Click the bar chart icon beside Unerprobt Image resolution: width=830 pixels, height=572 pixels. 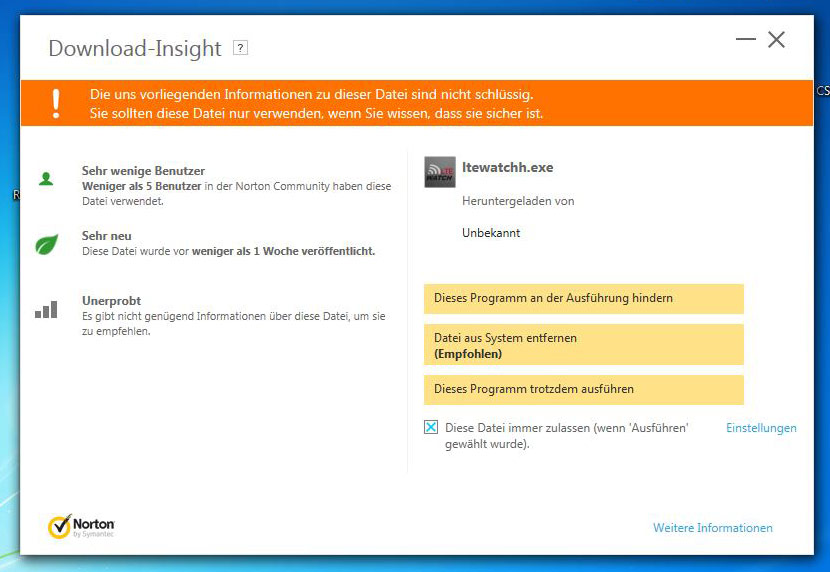coord(46,310)
